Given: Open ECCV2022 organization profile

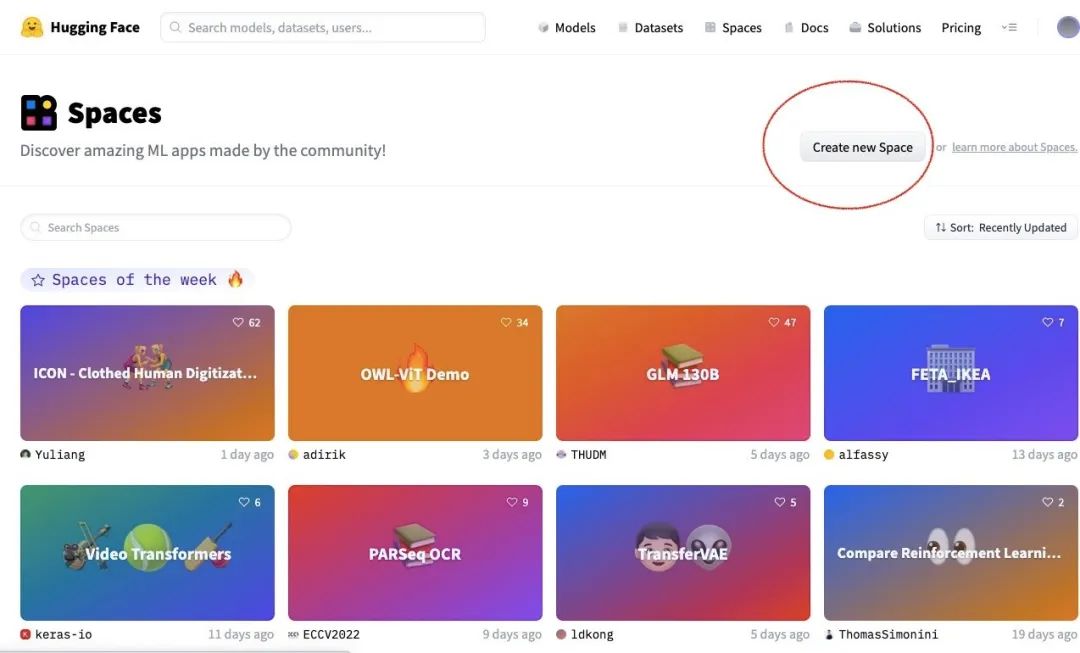Looking at the screenshot, I should (x=331, y=634).
